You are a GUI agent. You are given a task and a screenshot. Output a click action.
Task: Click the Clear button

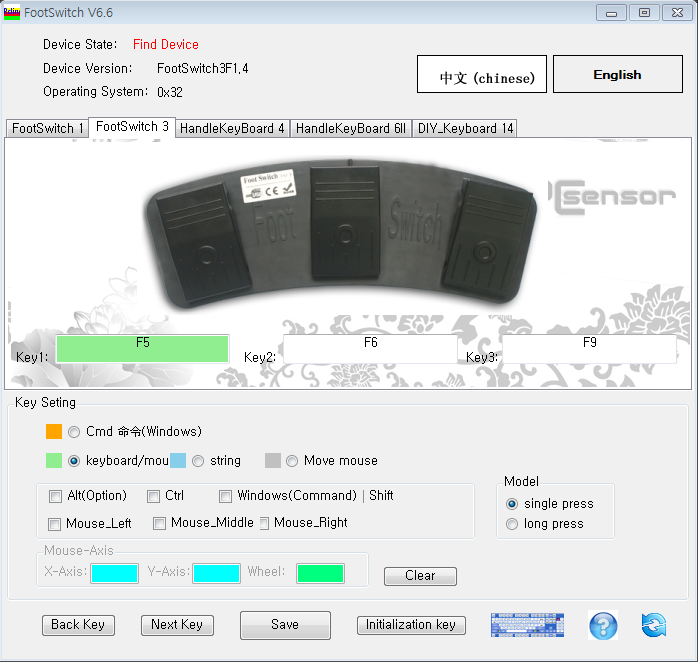[x=420, y=576]
